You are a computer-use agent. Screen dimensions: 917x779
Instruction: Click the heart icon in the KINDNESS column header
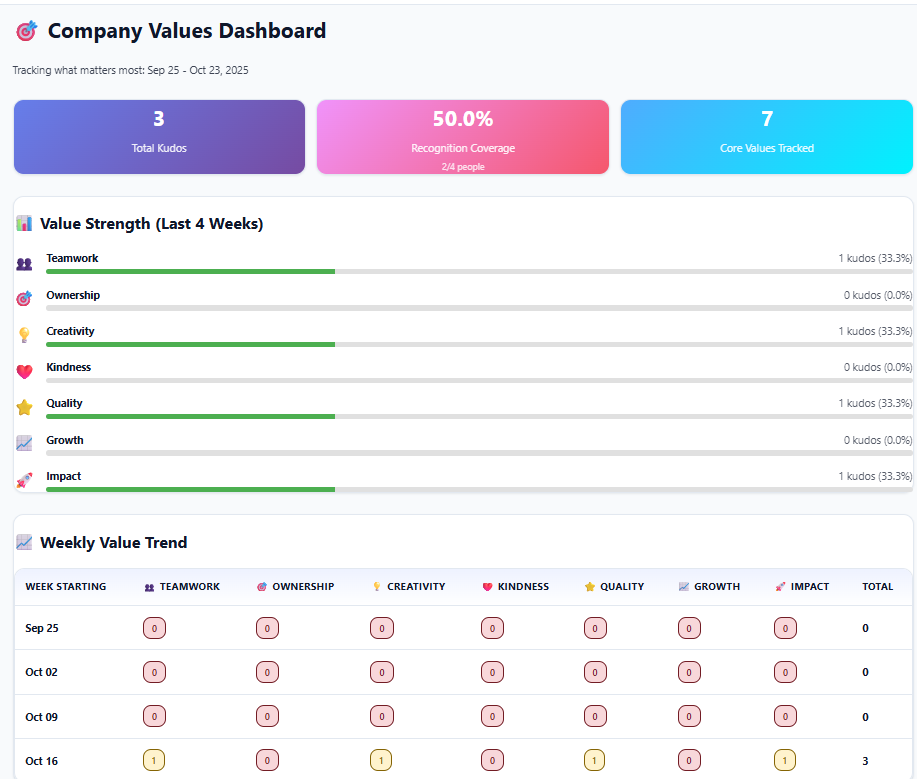(488, 587)
